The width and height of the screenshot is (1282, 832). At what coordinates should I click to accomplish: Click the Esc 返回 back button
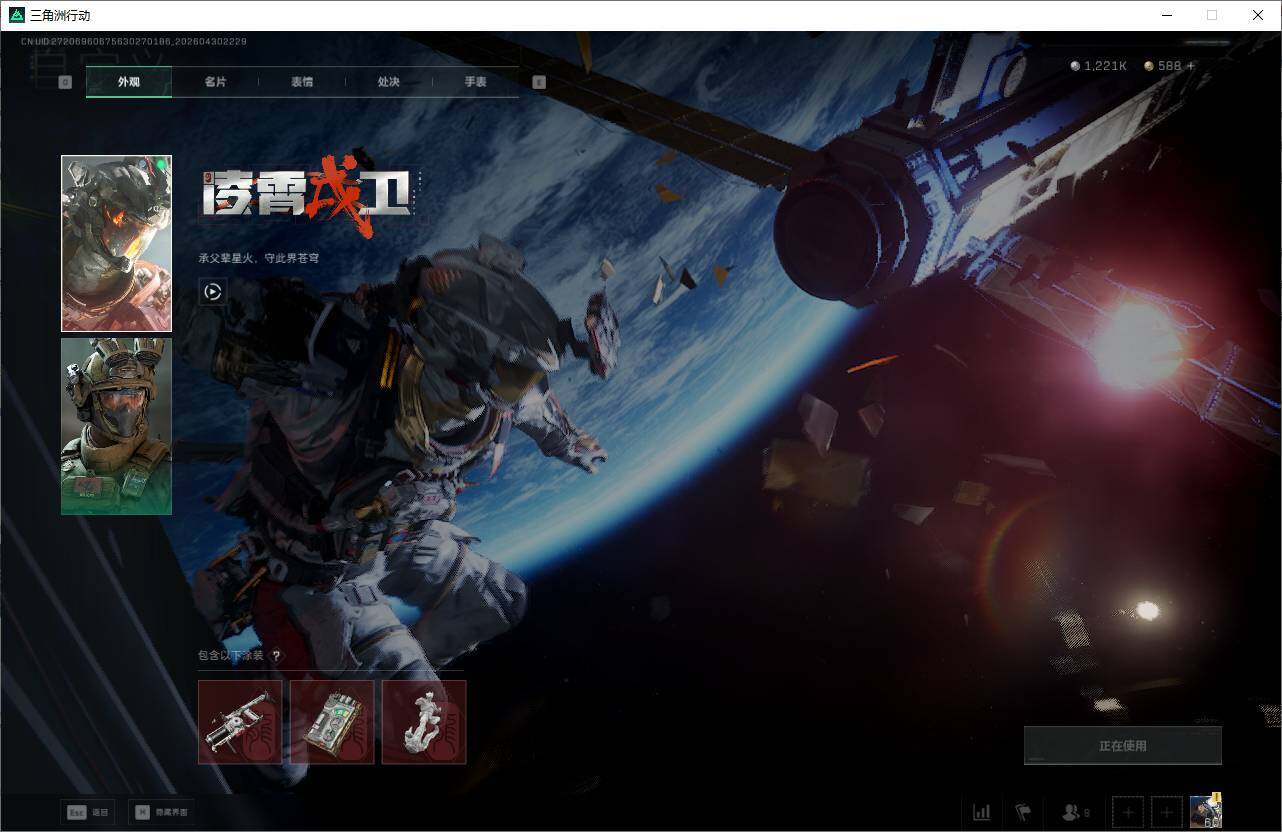pyautogui.click(x=87, y=812)
